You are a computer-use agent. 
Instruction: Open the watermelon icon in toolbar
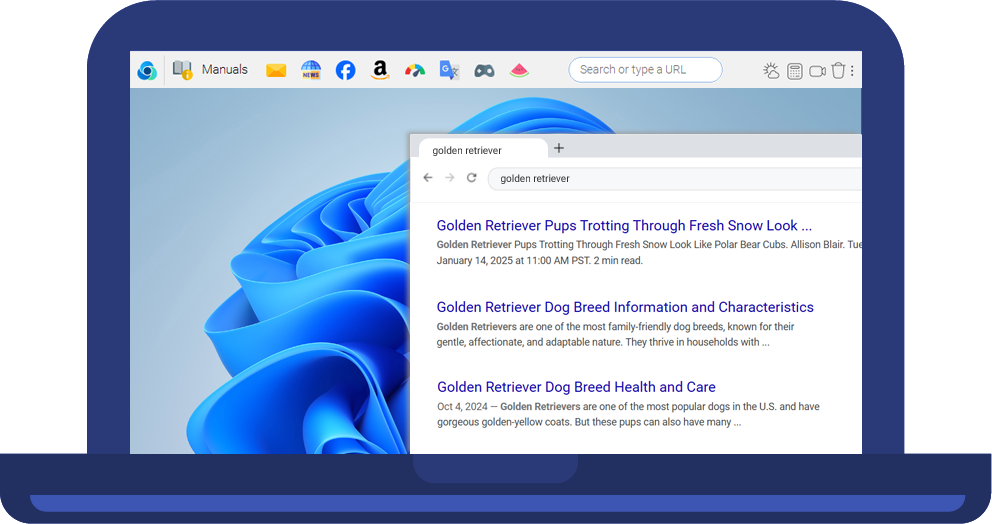pyautogui.click(x=518, y=70)
